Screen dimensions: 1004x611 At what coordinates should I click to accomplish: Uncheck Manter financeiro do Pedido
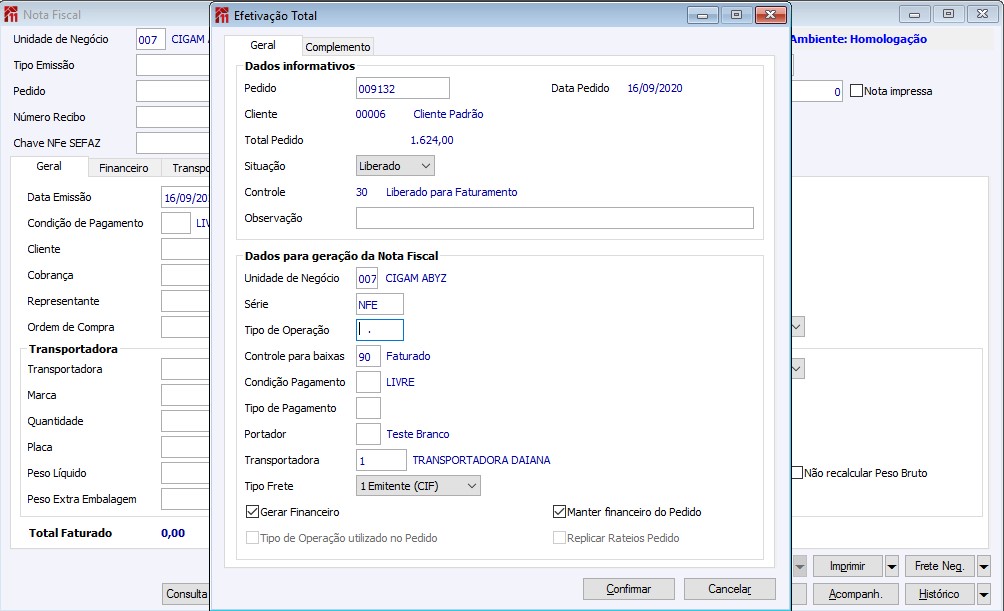click(x=559, y=511)
